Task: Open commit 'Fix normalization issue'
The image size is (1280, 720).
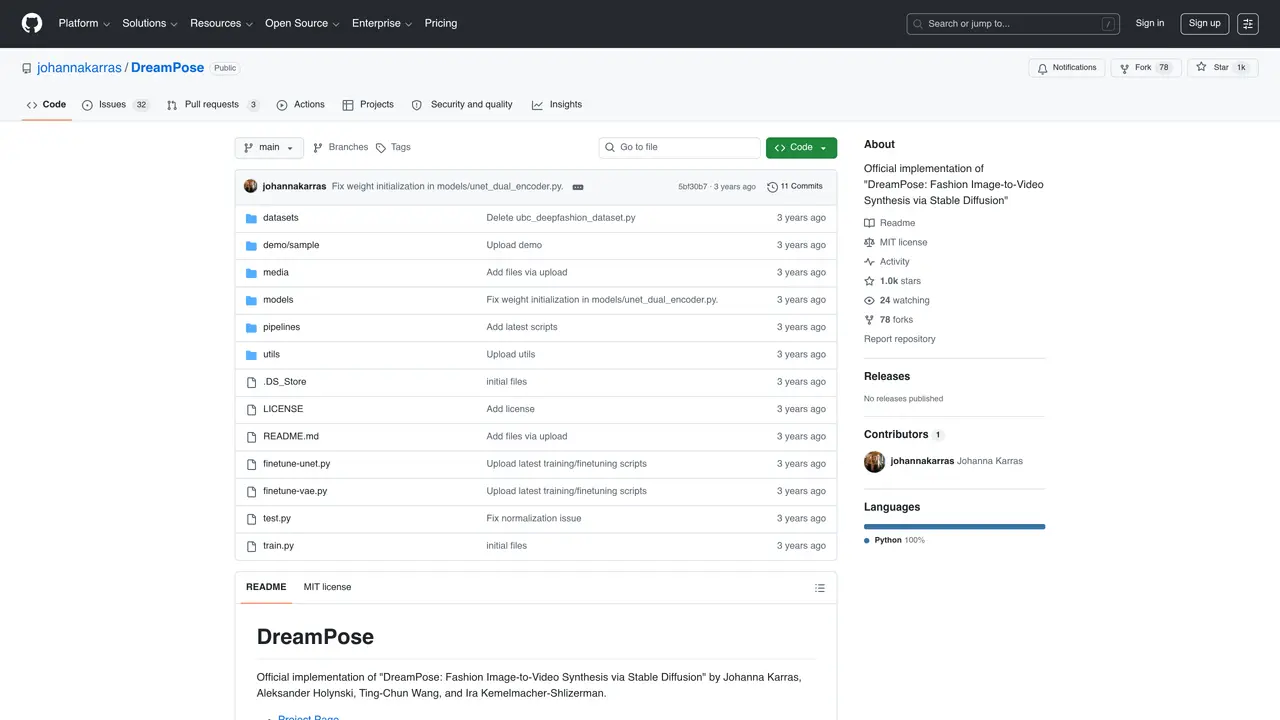Action: 534,519
